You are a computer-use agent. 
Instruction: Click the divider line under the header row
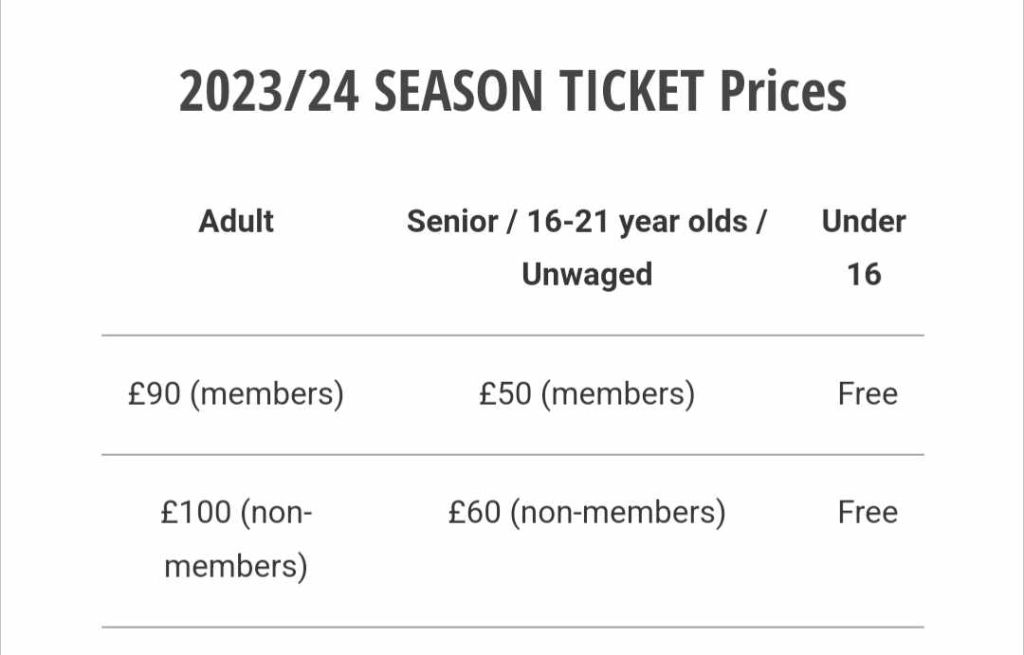pyautogui.click(x=512, y=335)
